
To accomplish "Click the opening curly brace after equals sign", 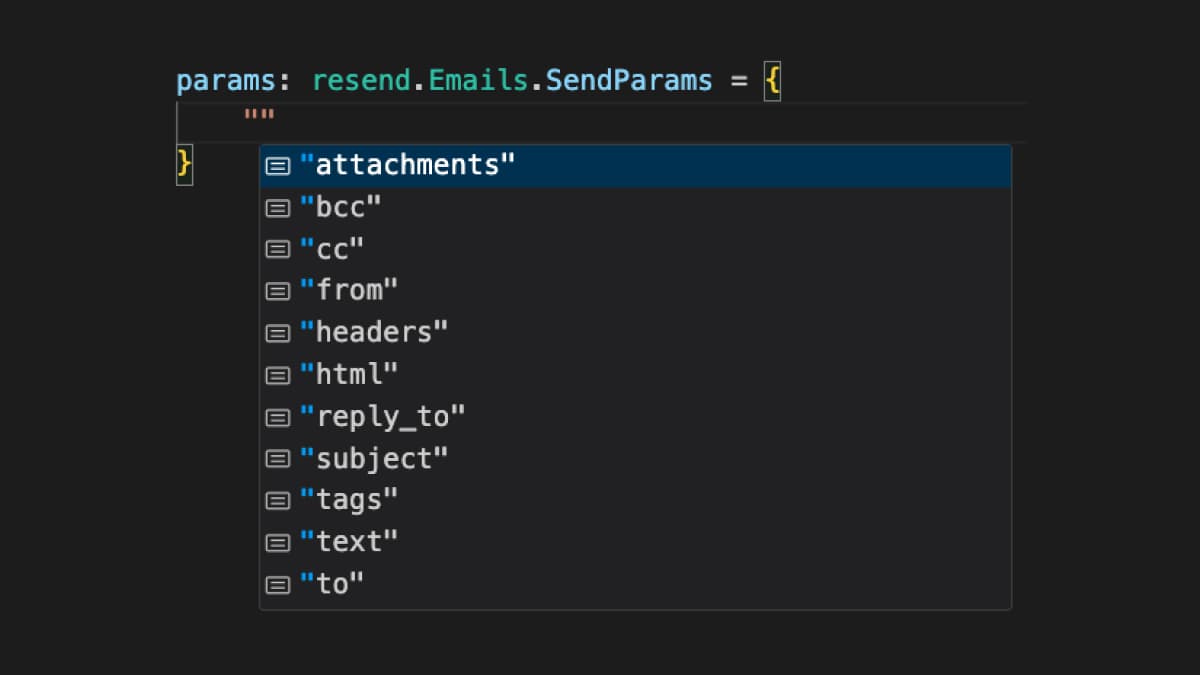I will [772, 80].
